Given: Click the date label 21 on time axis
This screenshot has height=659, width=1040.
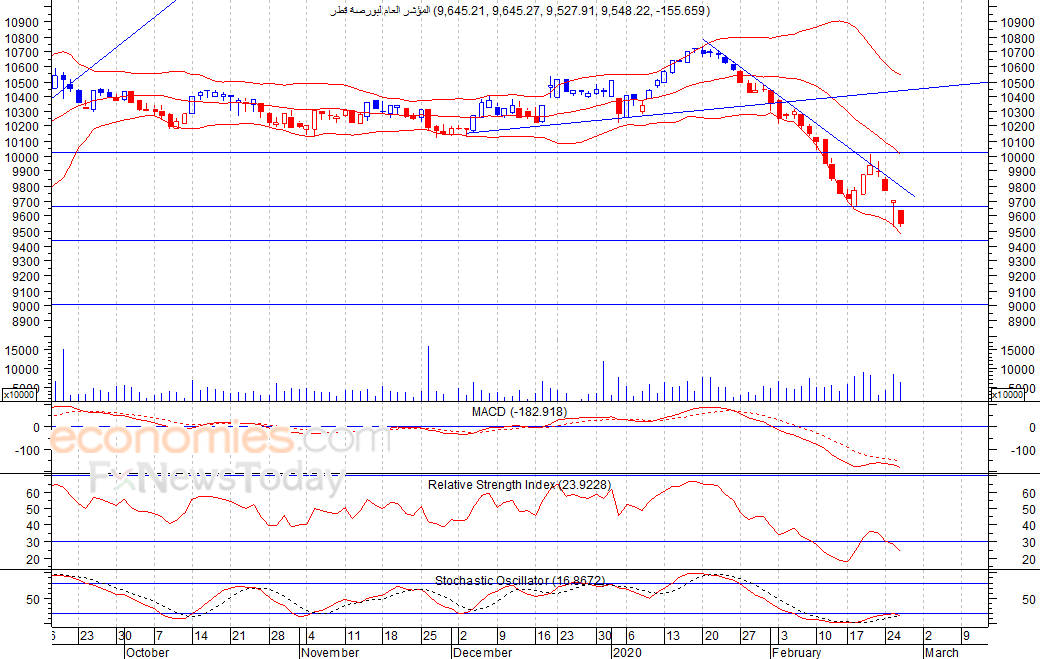Looking at the screenshot, I should click(x=238, y=636).
